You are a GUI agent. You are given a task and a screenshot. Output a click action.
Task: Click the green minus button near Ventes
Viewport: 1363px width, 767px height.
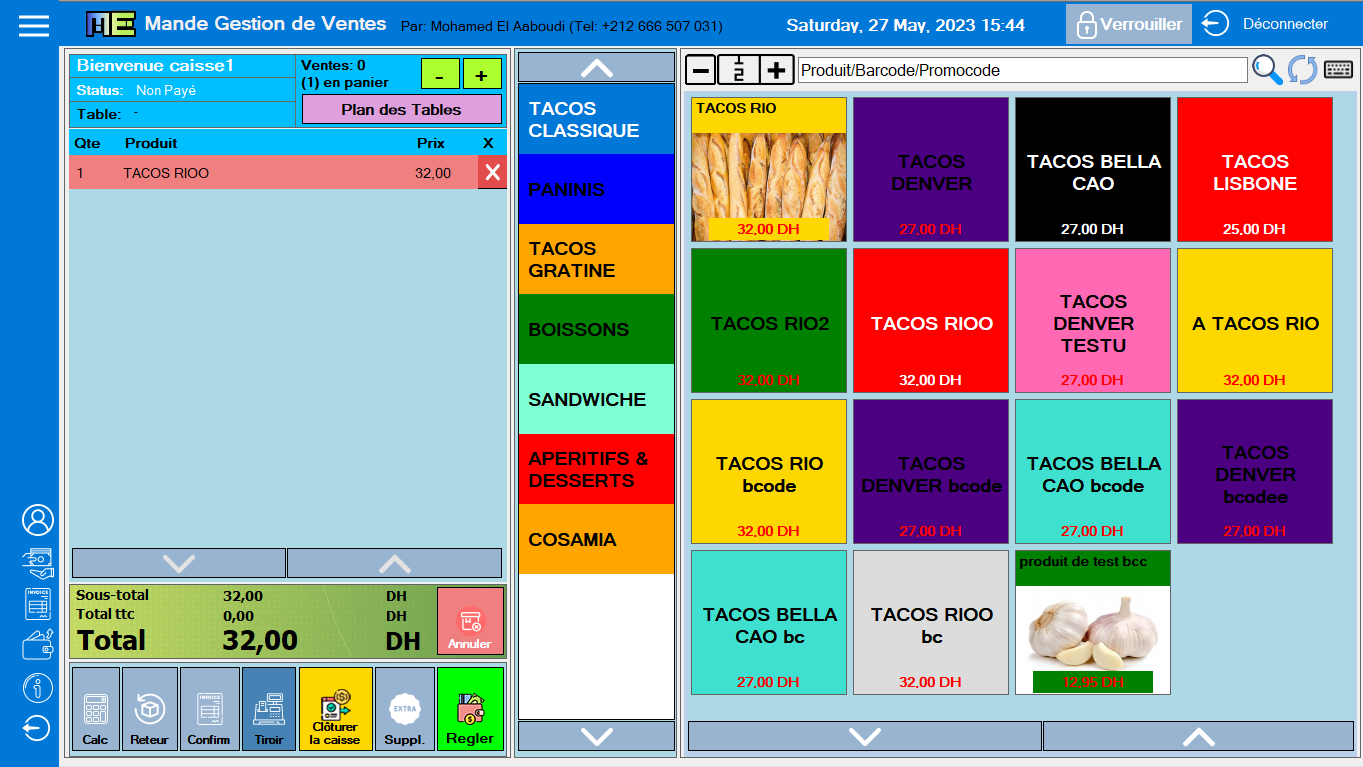440,75
